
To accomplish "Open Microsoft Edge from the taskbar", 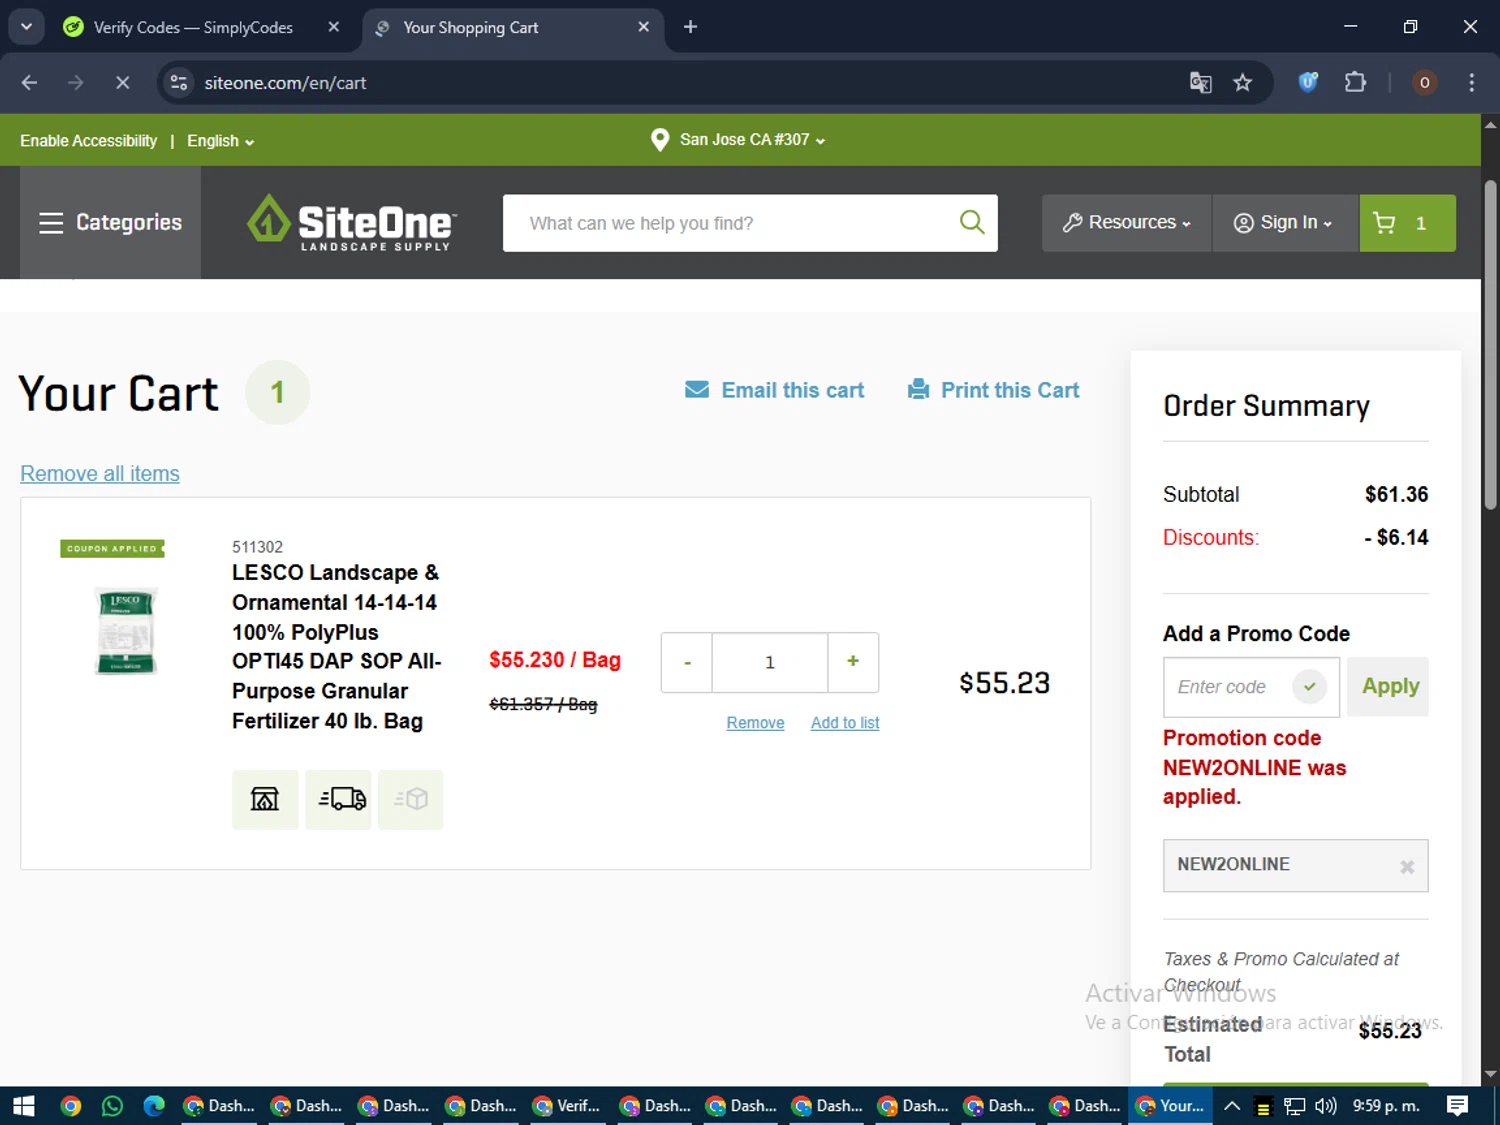I will coord(154,1106).
